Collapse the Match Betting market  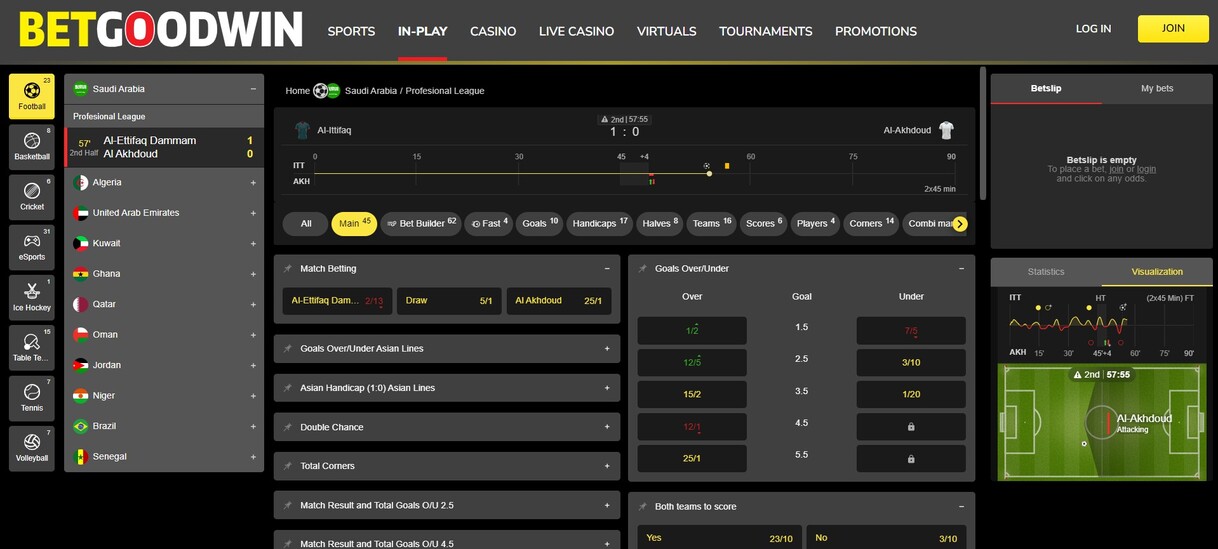click(x=607, y=269)
